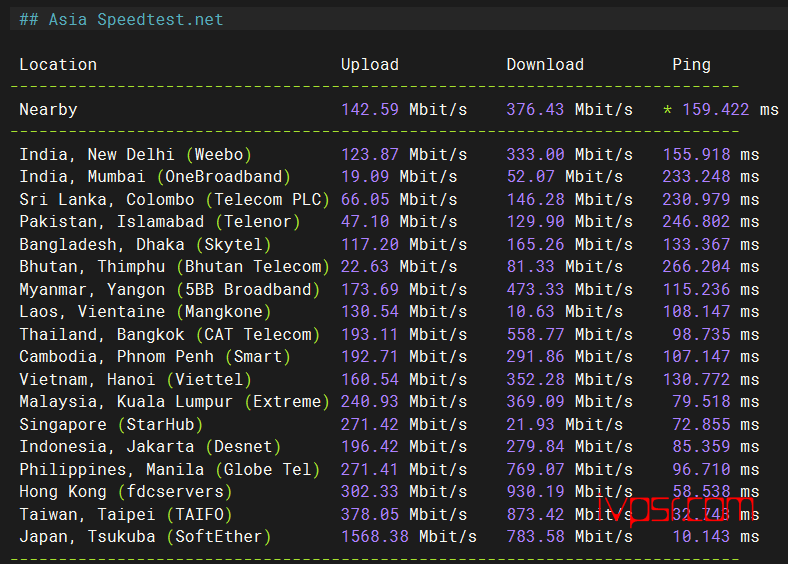
Task: Click Phnom Penh ping value 107.147
Action: 696,356
